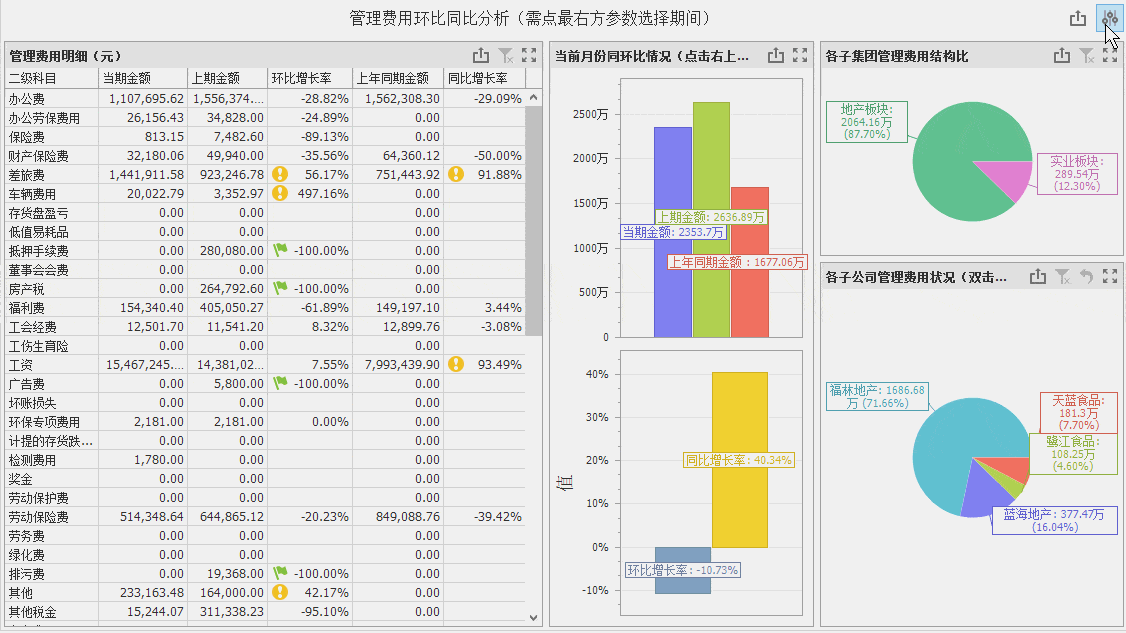Select the 福利费 row label
Viewport: 1126px width, 633px height.
[27, 308]
